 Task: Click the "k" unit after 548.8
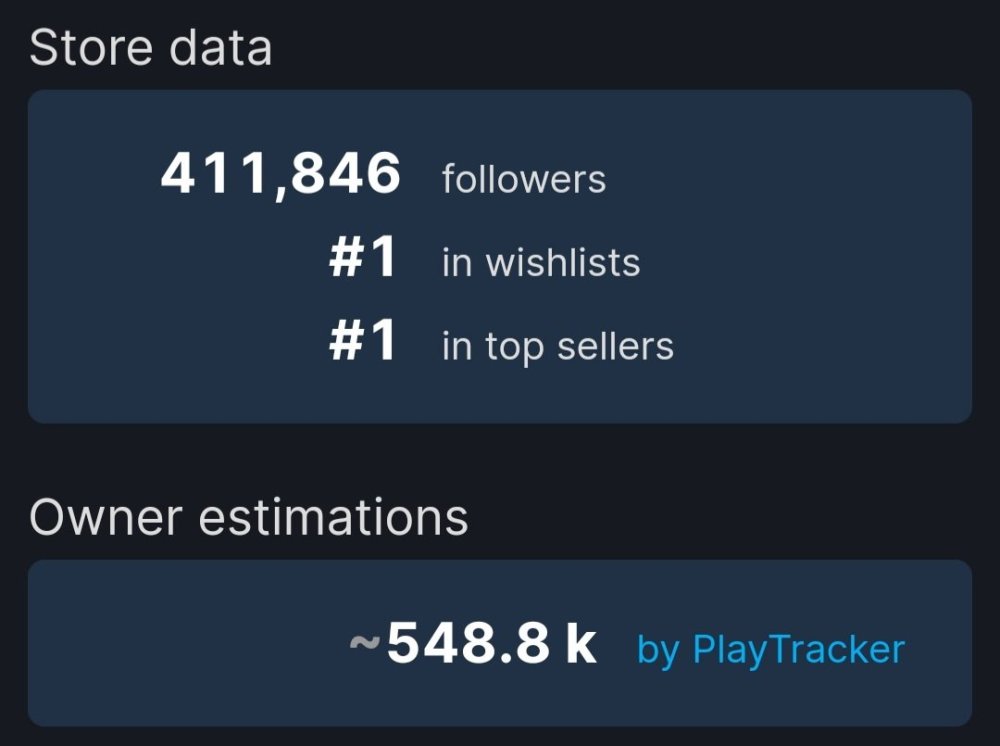click(x=581, y=645)
